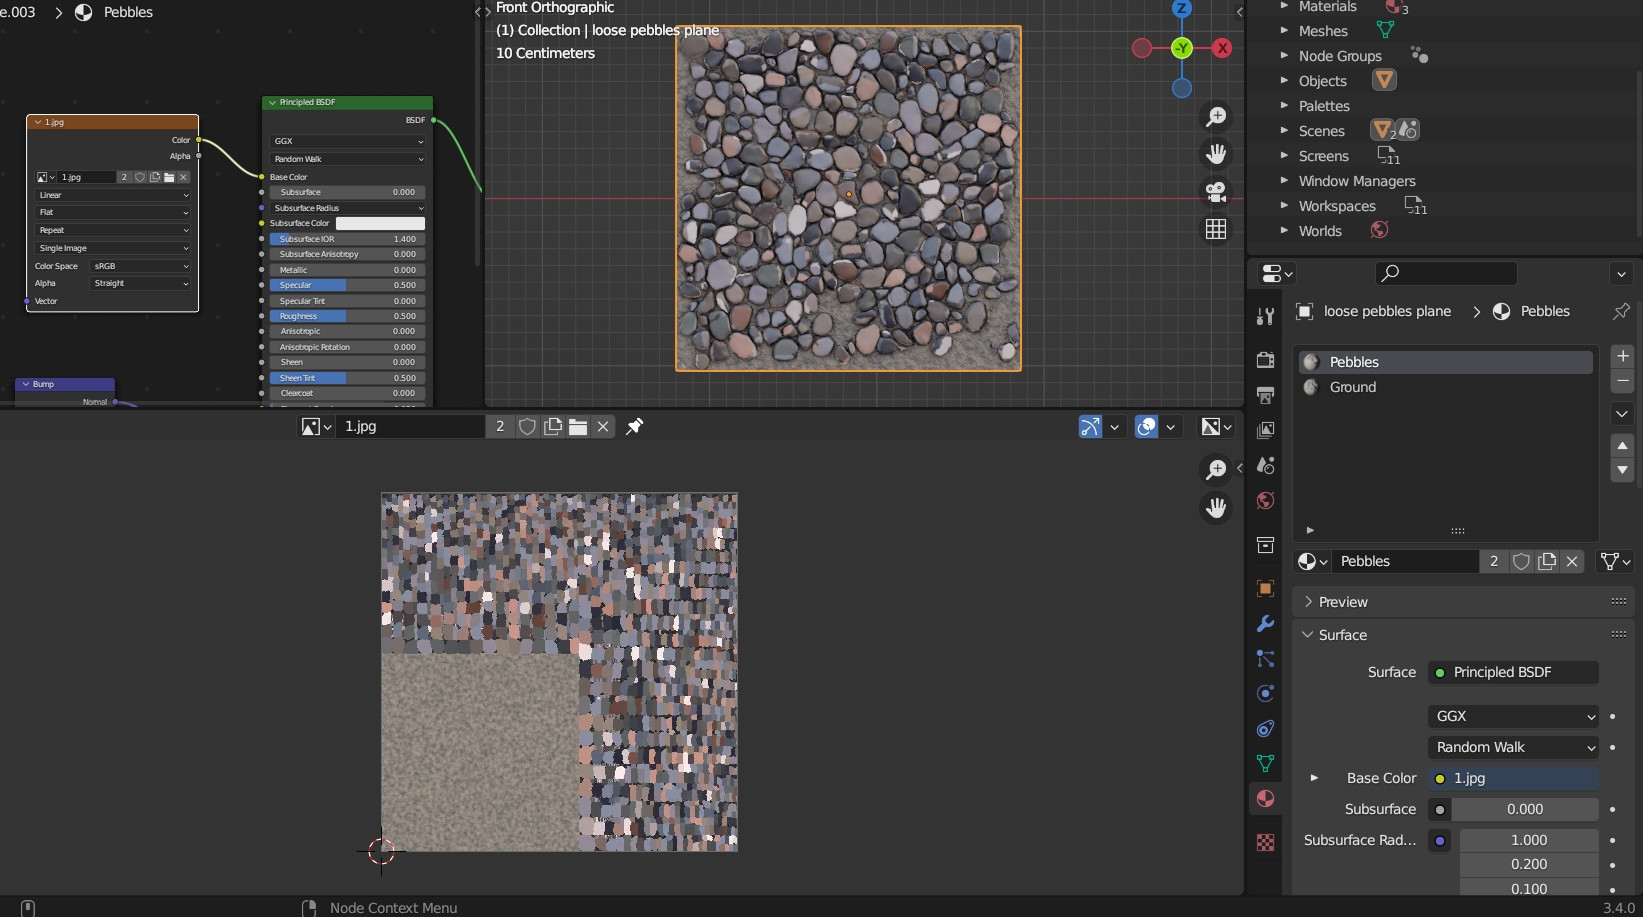1643x917 pixels.
Task: Open the Object Constraints tab icon
Action: click(x=1265, y=729)
